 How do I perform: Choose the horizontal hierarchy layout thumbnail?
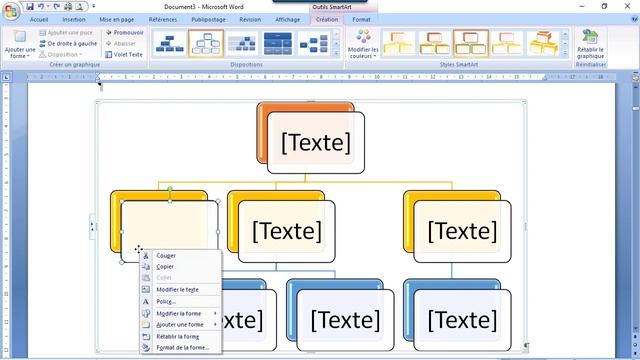[x=314, y=43]
